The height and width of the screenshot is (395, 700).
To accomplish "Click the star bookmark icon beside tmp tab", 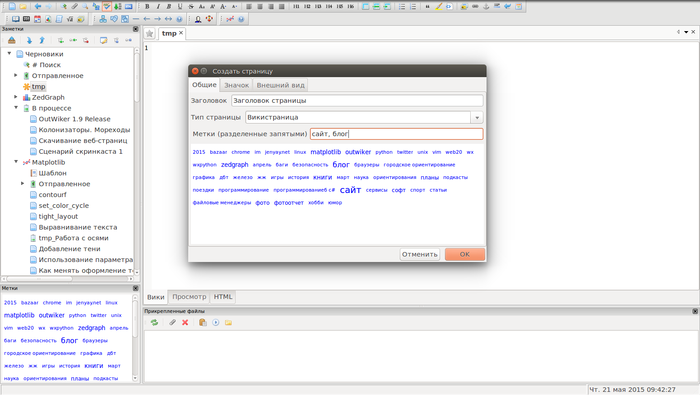I will coord(150,33).
